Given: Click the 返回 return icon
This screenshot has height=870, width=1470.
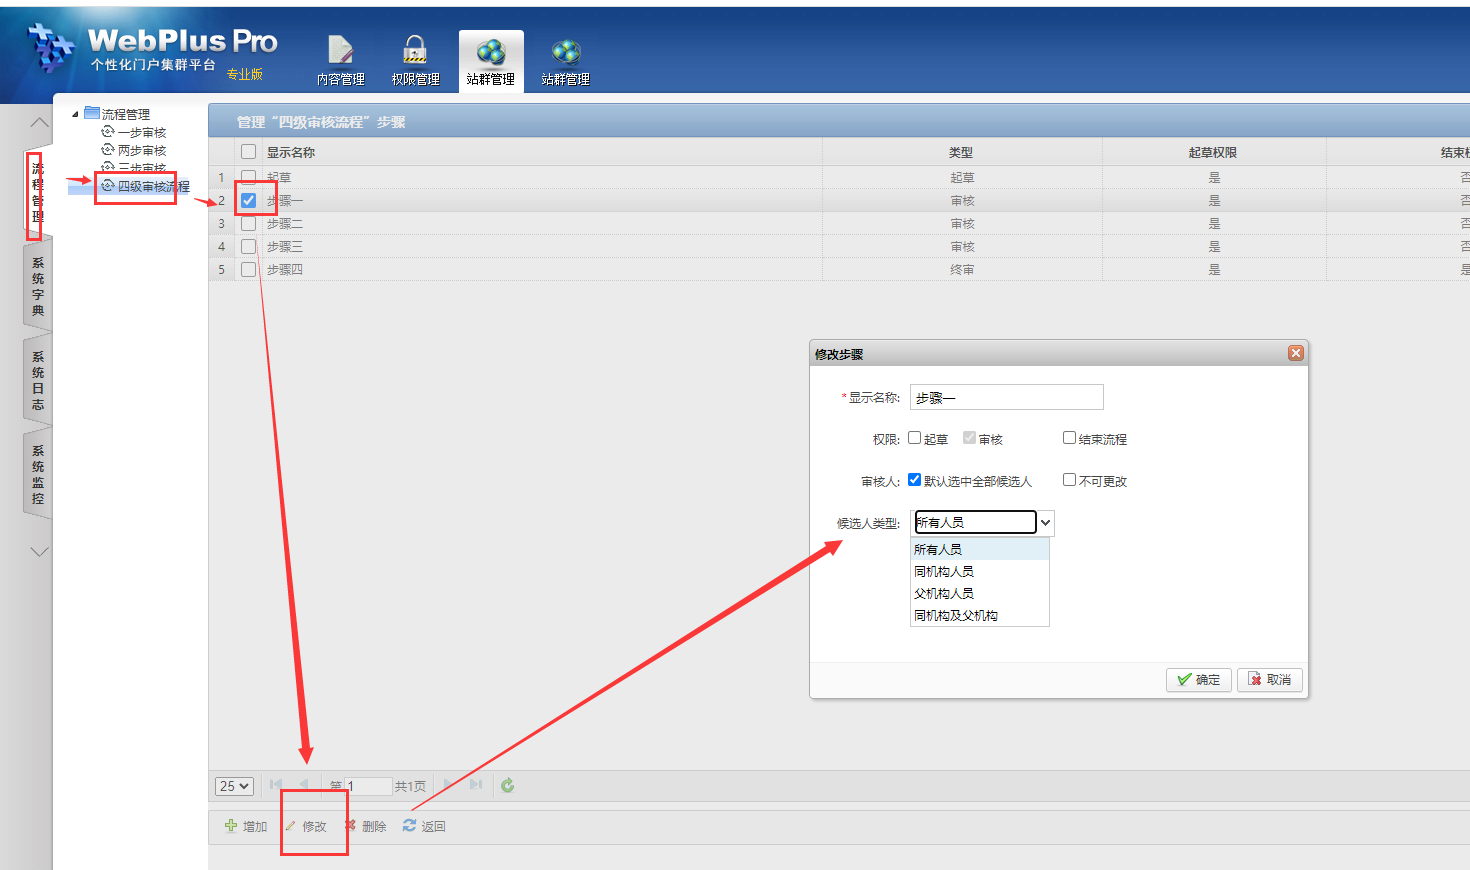Looking at the screenshot, I should point(410,826).
